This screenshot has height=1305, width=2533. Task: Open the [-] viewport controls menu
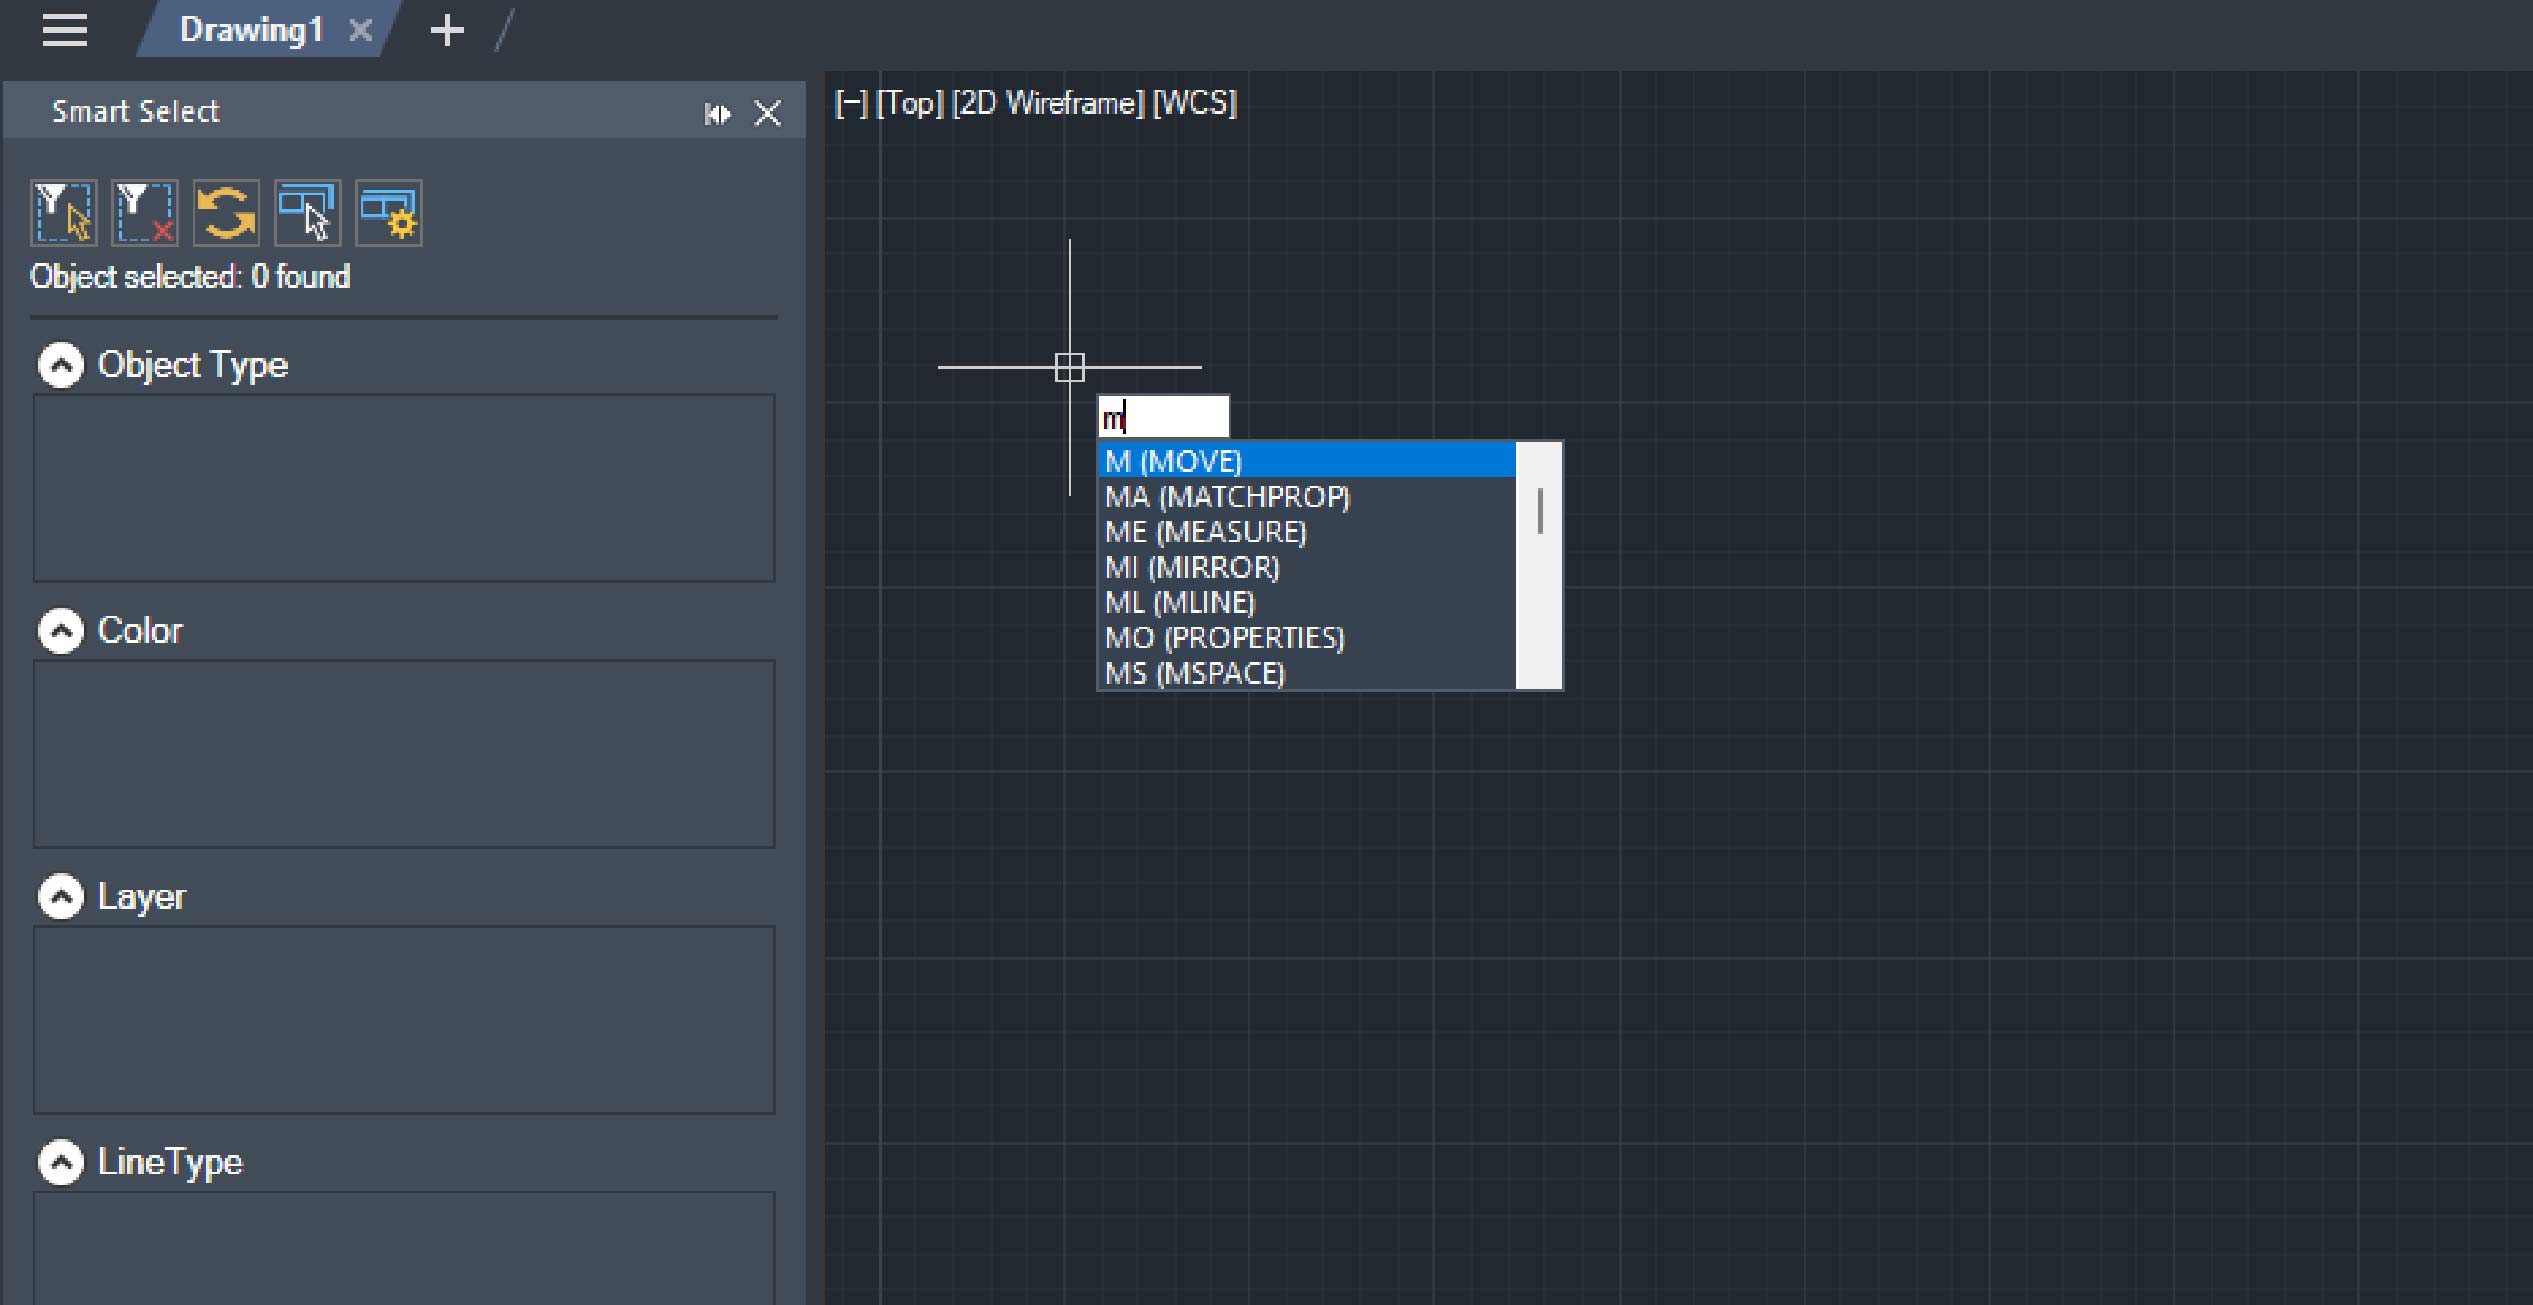pyautogui.click(x=851, y=103)
